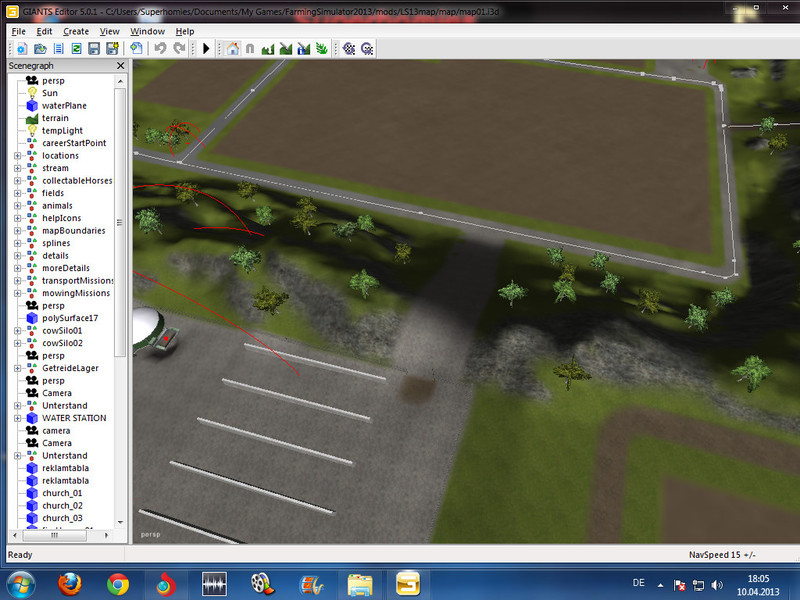Toggle the terrain sculpt mode icon

click(x=267, y=48)
